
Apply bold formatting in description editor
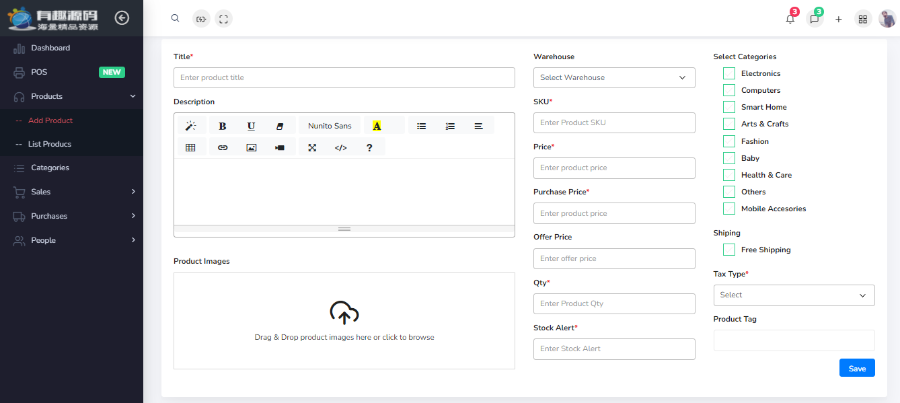tap(223, 126)
